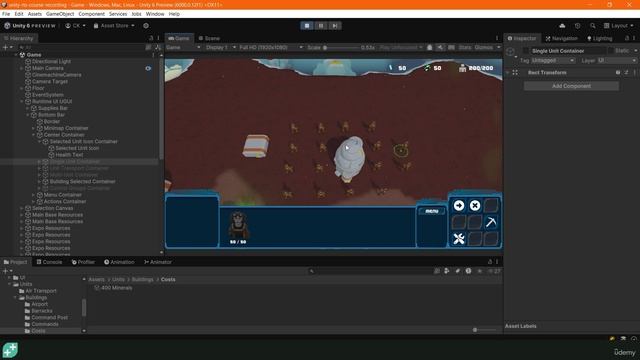The width and height of the screenshot is (640, 360).
Task: Collapse the Runtime UI UGUI object
Action: pyautogui.click(x=22, y=101)
